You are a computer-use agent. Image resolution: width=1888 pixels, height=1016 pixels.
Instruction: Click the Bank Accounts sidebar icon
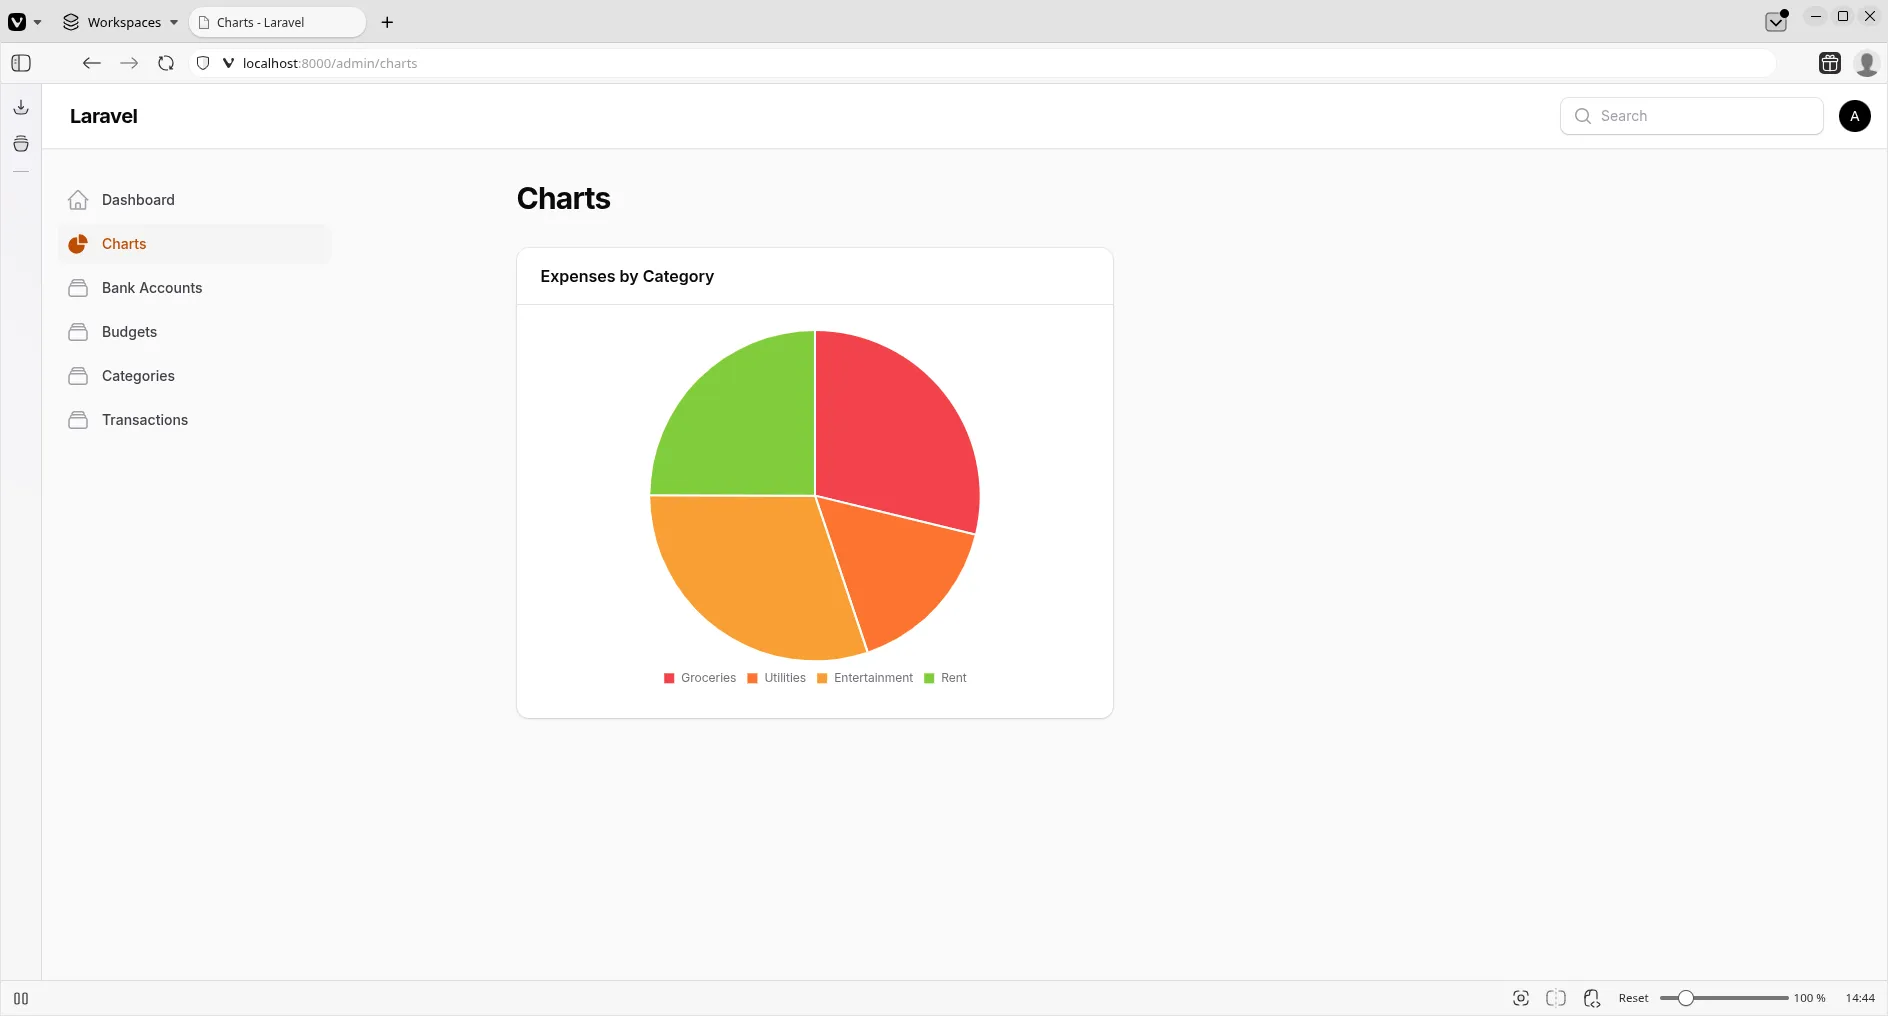pos(78,288)
